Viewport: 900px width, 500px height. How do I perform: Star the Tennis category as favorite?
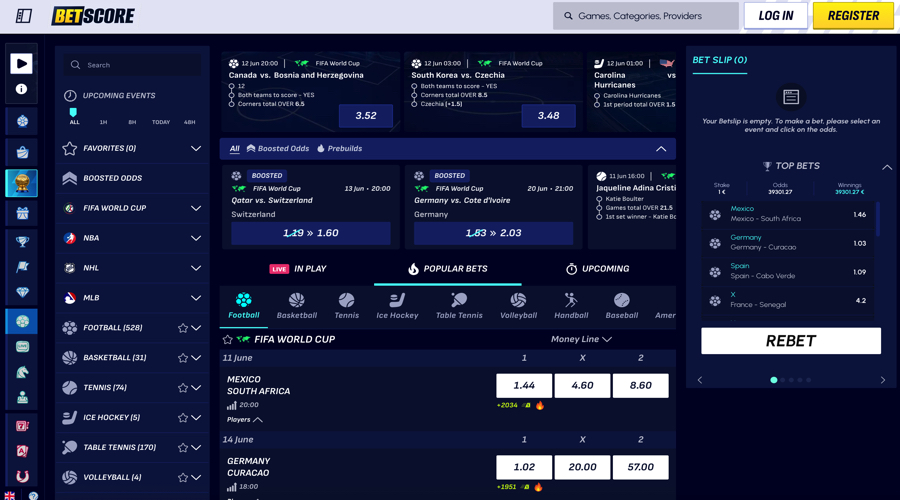[183, 387]
